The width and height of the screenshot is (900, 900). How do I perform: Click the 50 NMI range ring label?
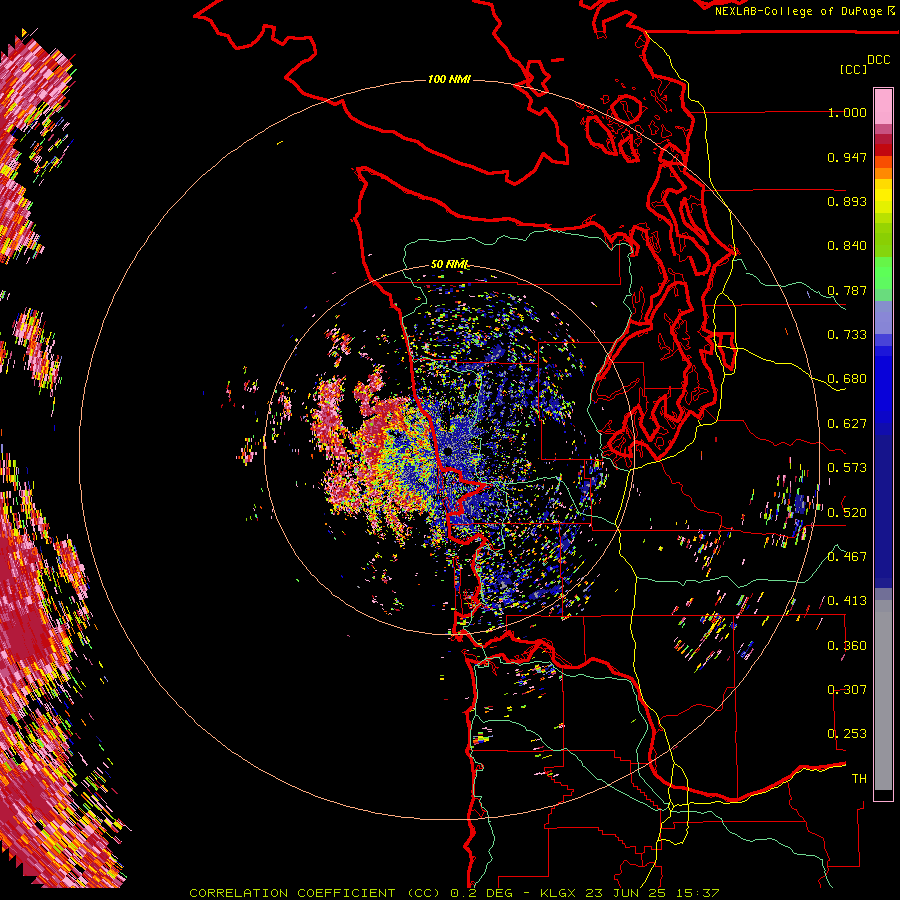[x=450, y=264]
